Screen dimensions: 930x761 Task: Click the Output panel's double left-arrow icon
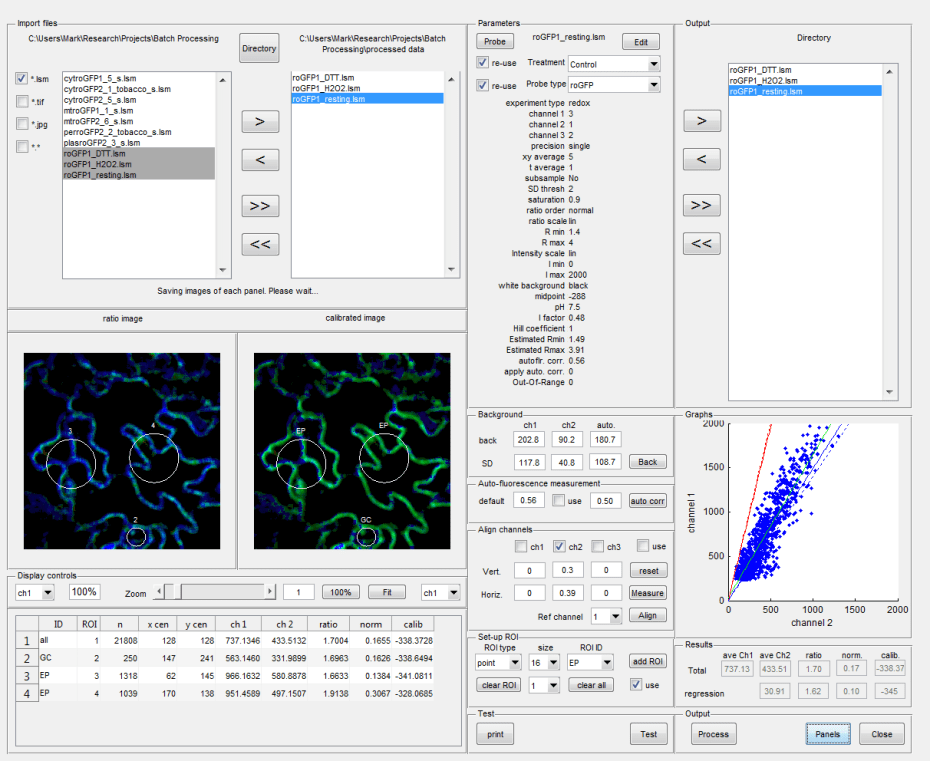(703, 243)
